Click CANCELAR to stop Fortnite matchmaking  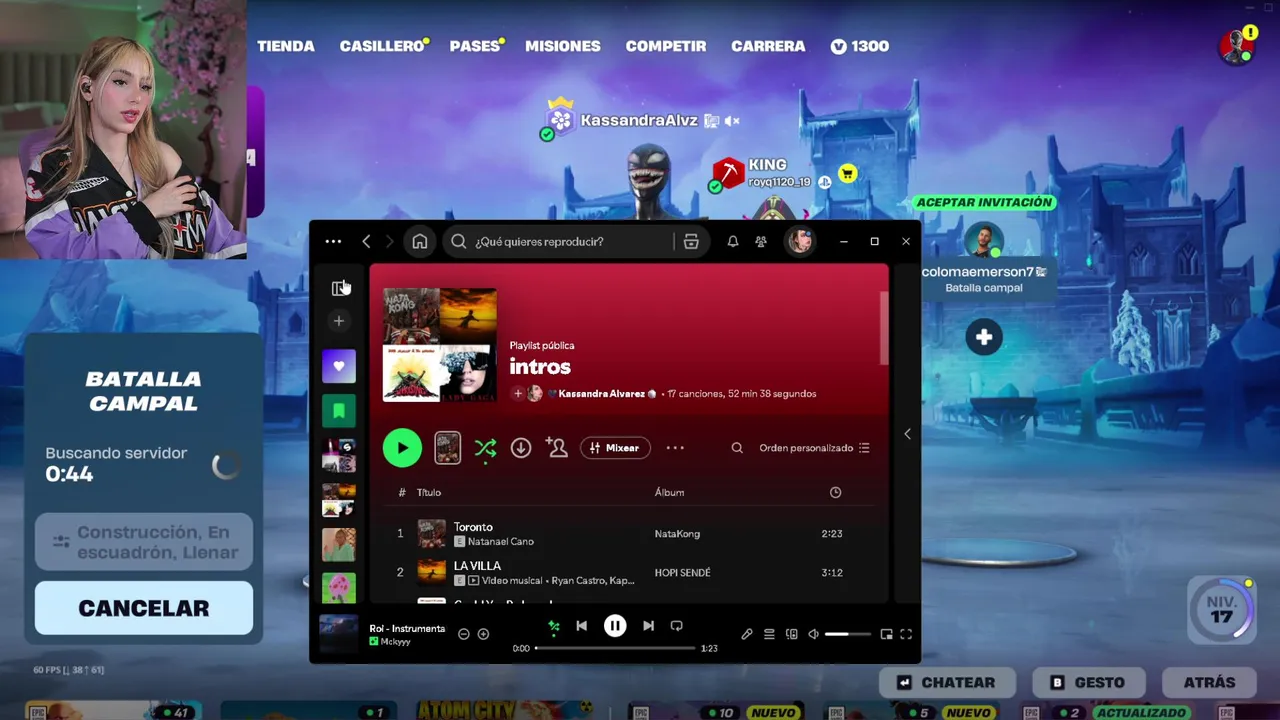pos(144,608)
